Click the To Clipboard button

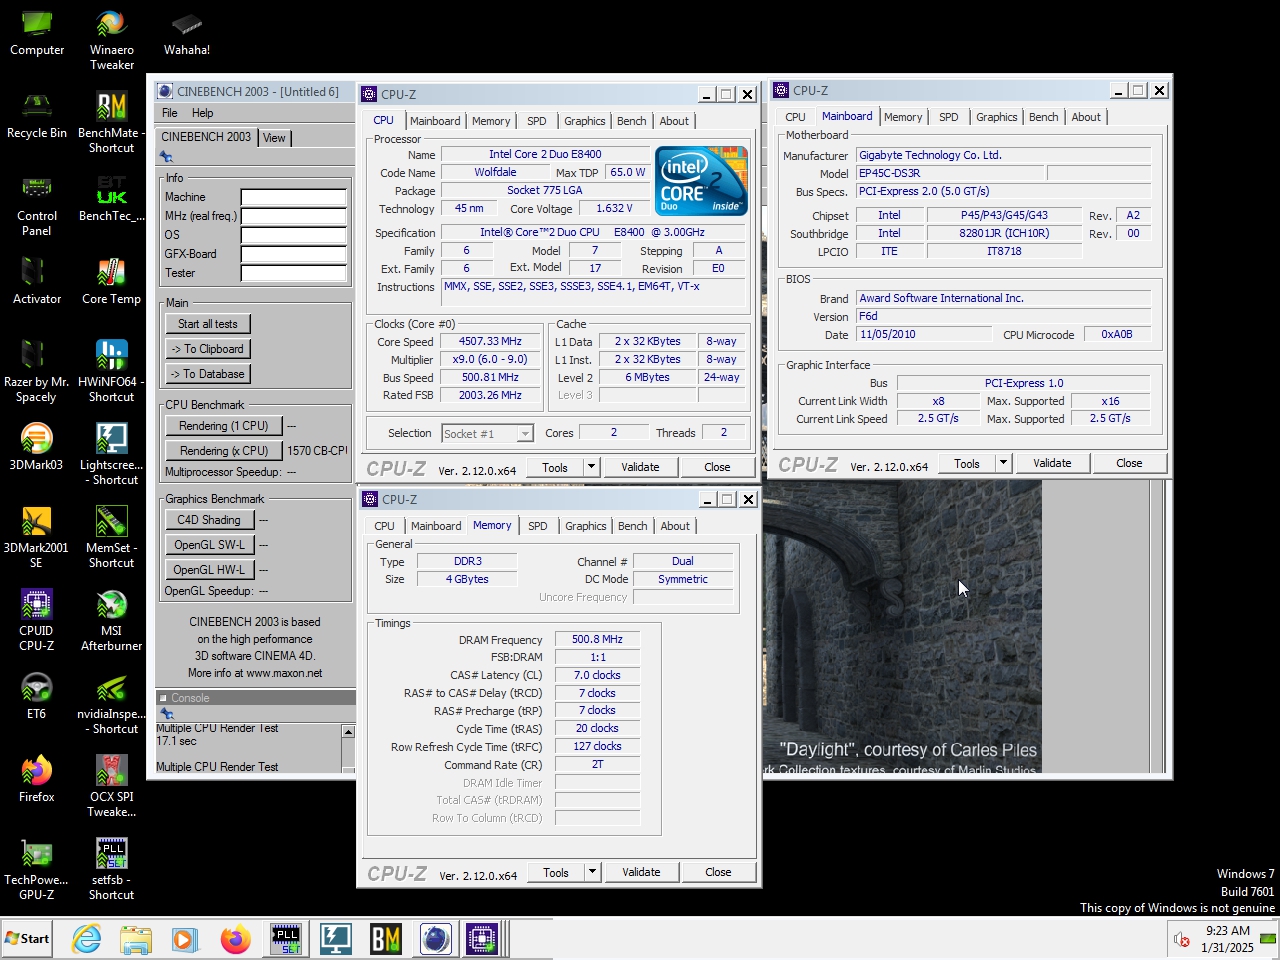click(208, 349)
